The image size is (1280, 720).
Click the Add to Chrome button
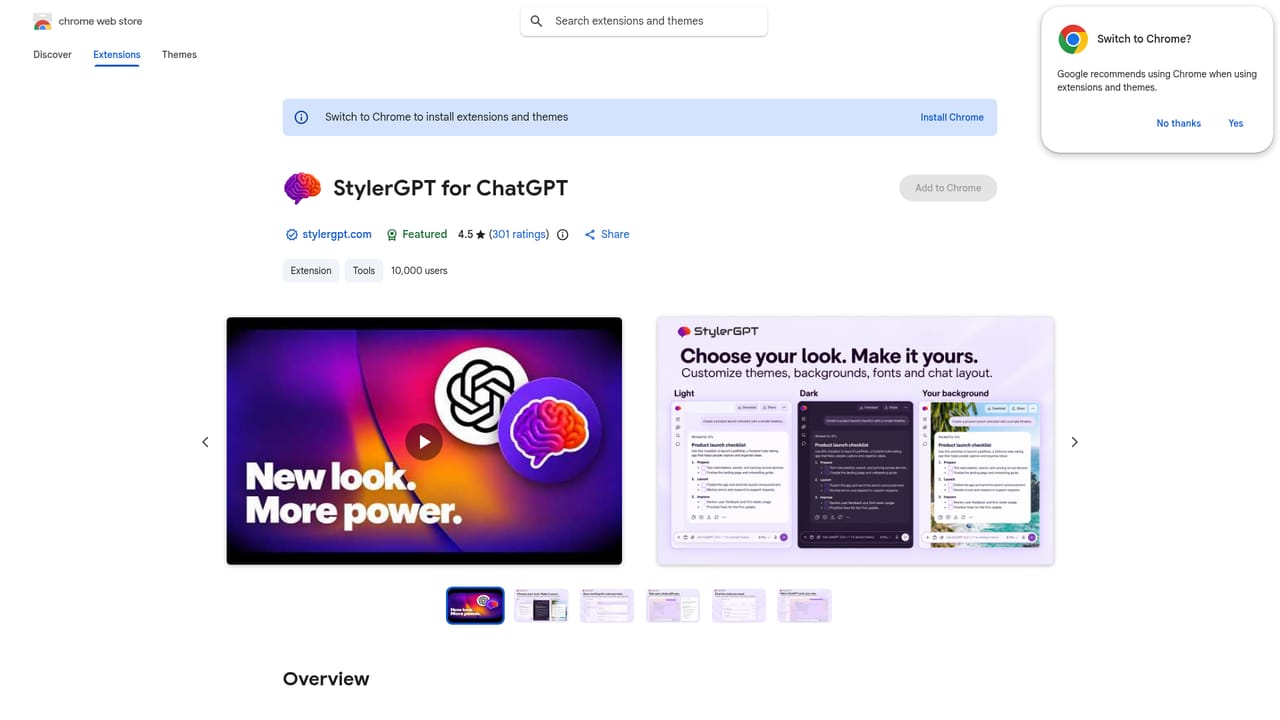tap(948, 188)
